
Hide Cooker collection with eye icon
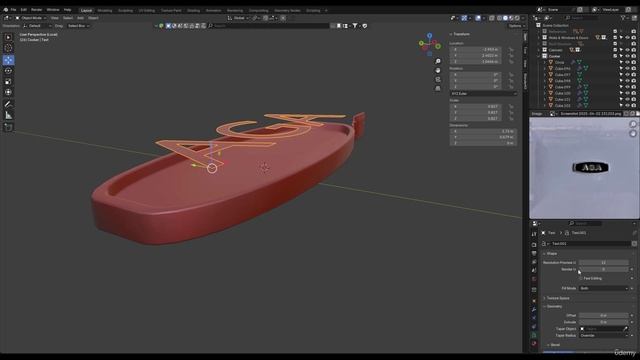627,56
